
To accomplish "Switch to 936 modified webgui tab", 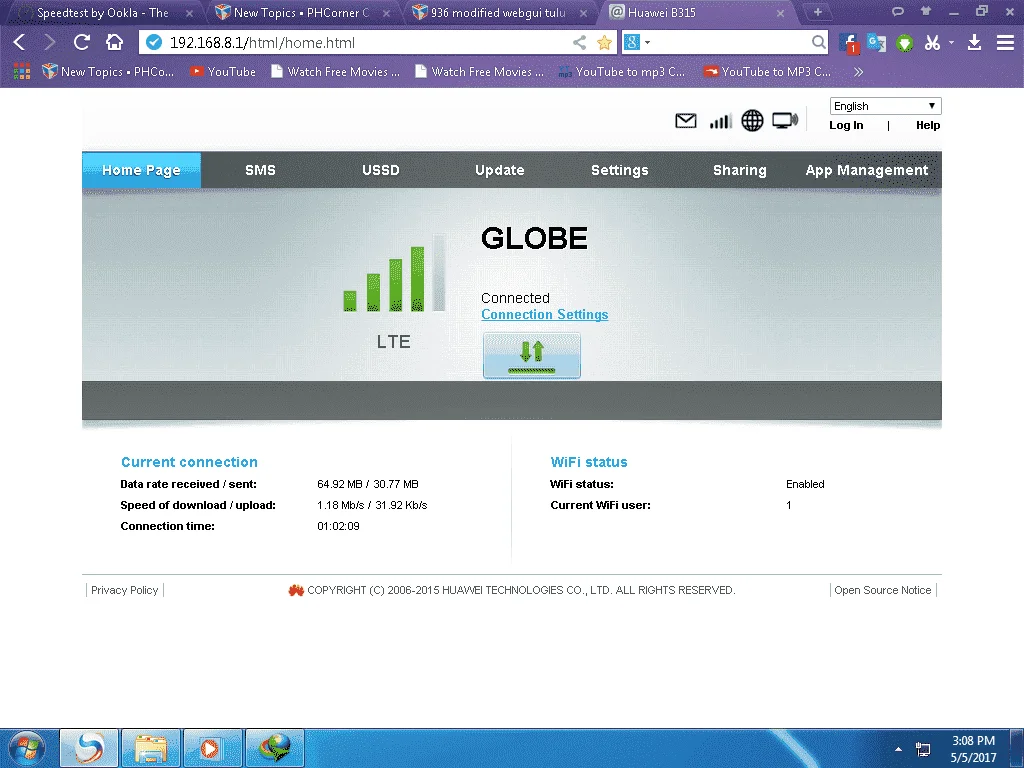I will pyautogui.click(x=498, y=12).
